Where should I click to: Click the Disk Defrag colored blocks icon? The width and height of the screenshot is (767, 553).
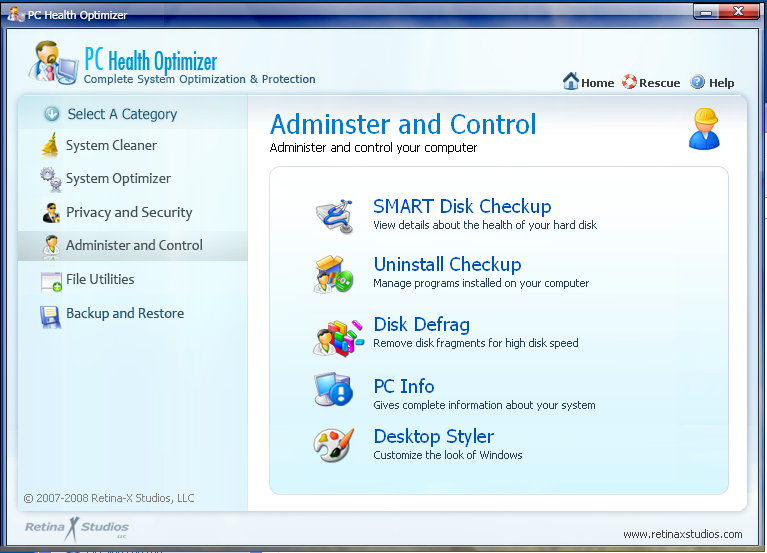click(338, 337)
